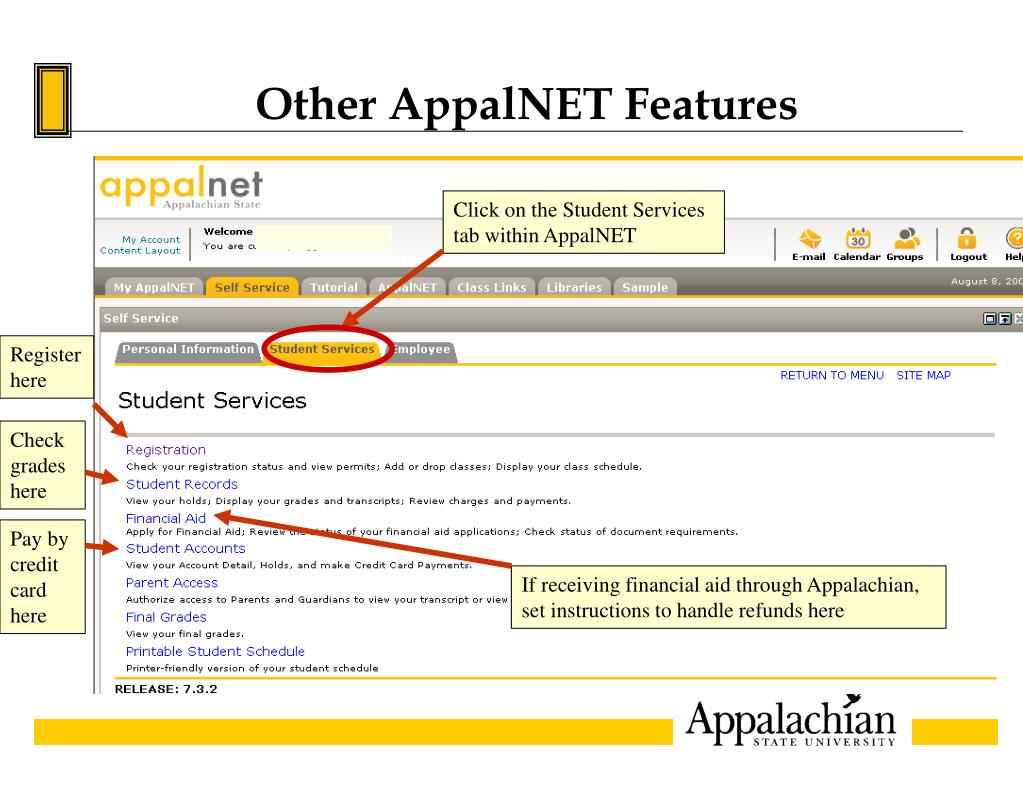Click RETURN TO MENU link
This screenshot has height=808, width=1023.
832,375
